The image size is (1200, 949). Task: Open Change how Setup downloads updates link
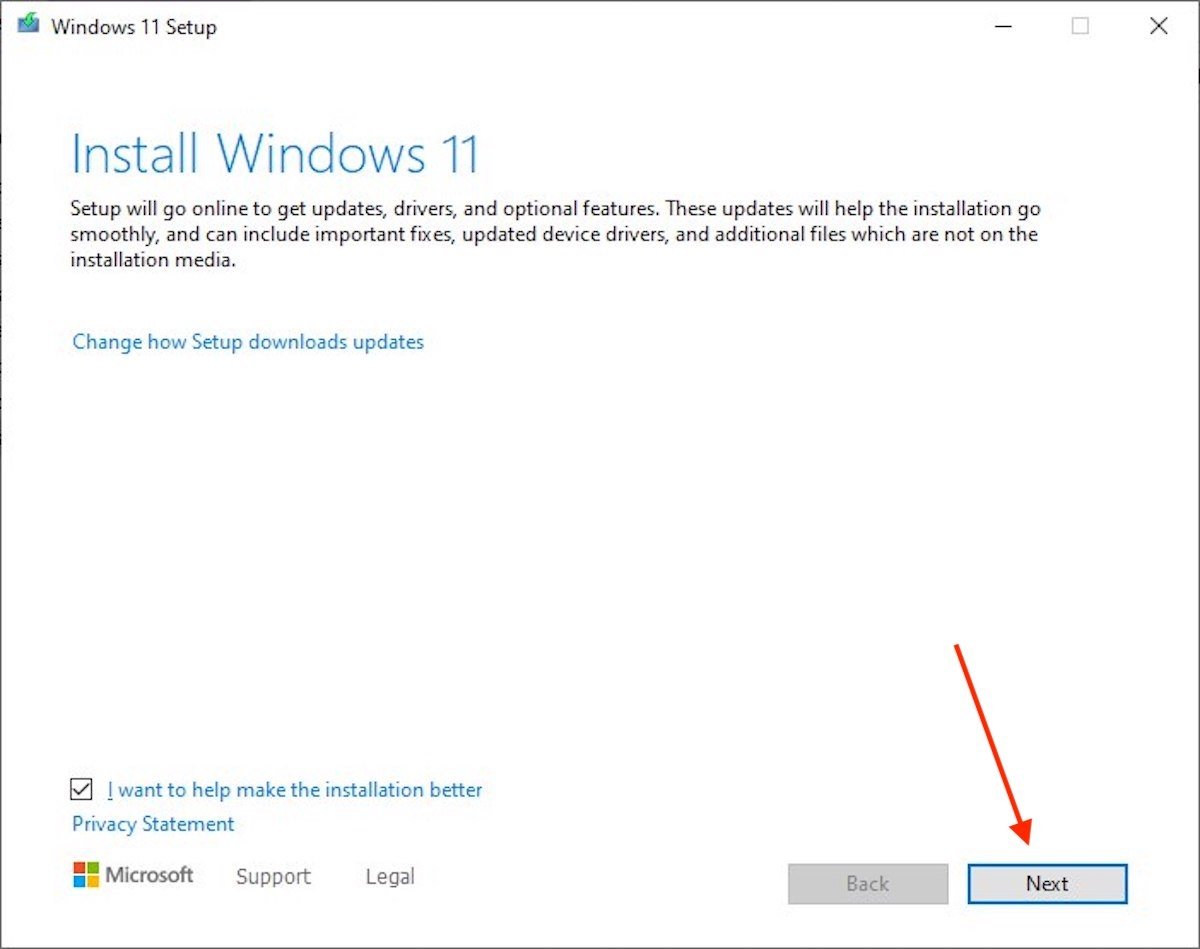248,342
